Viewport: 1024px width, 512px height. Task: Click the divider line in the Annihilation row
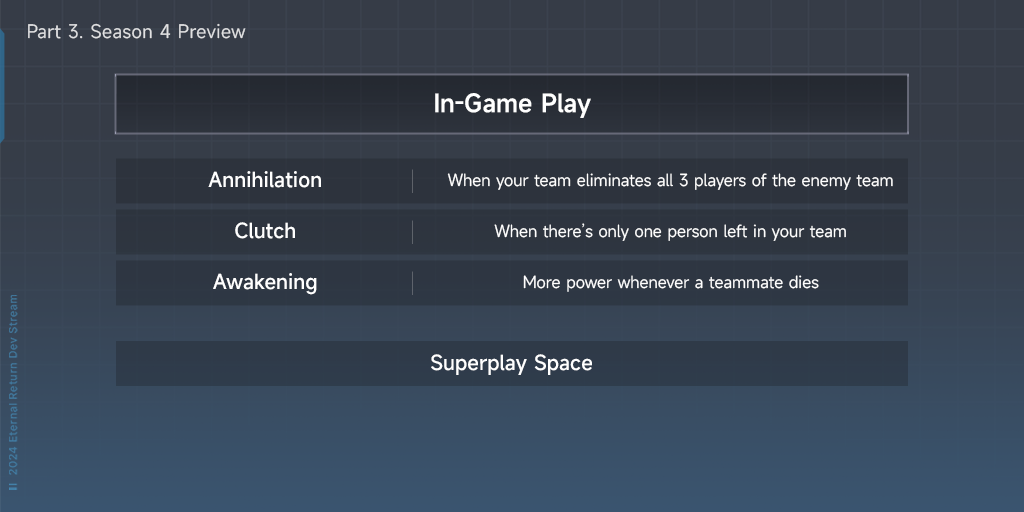point(412,181)
